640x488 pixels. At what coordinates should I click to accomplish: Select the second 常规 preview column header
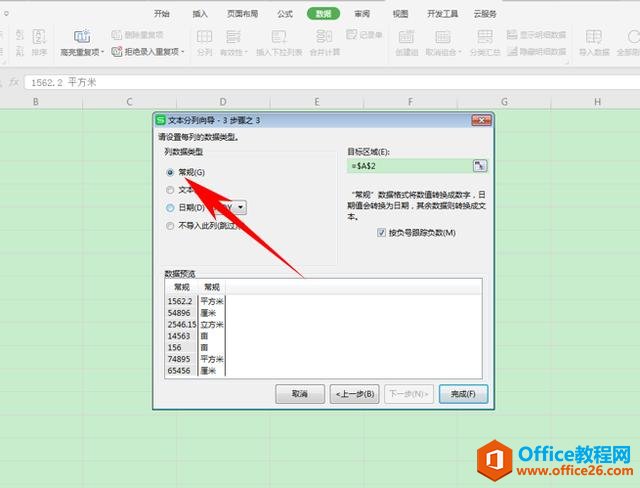coord(212,287)
